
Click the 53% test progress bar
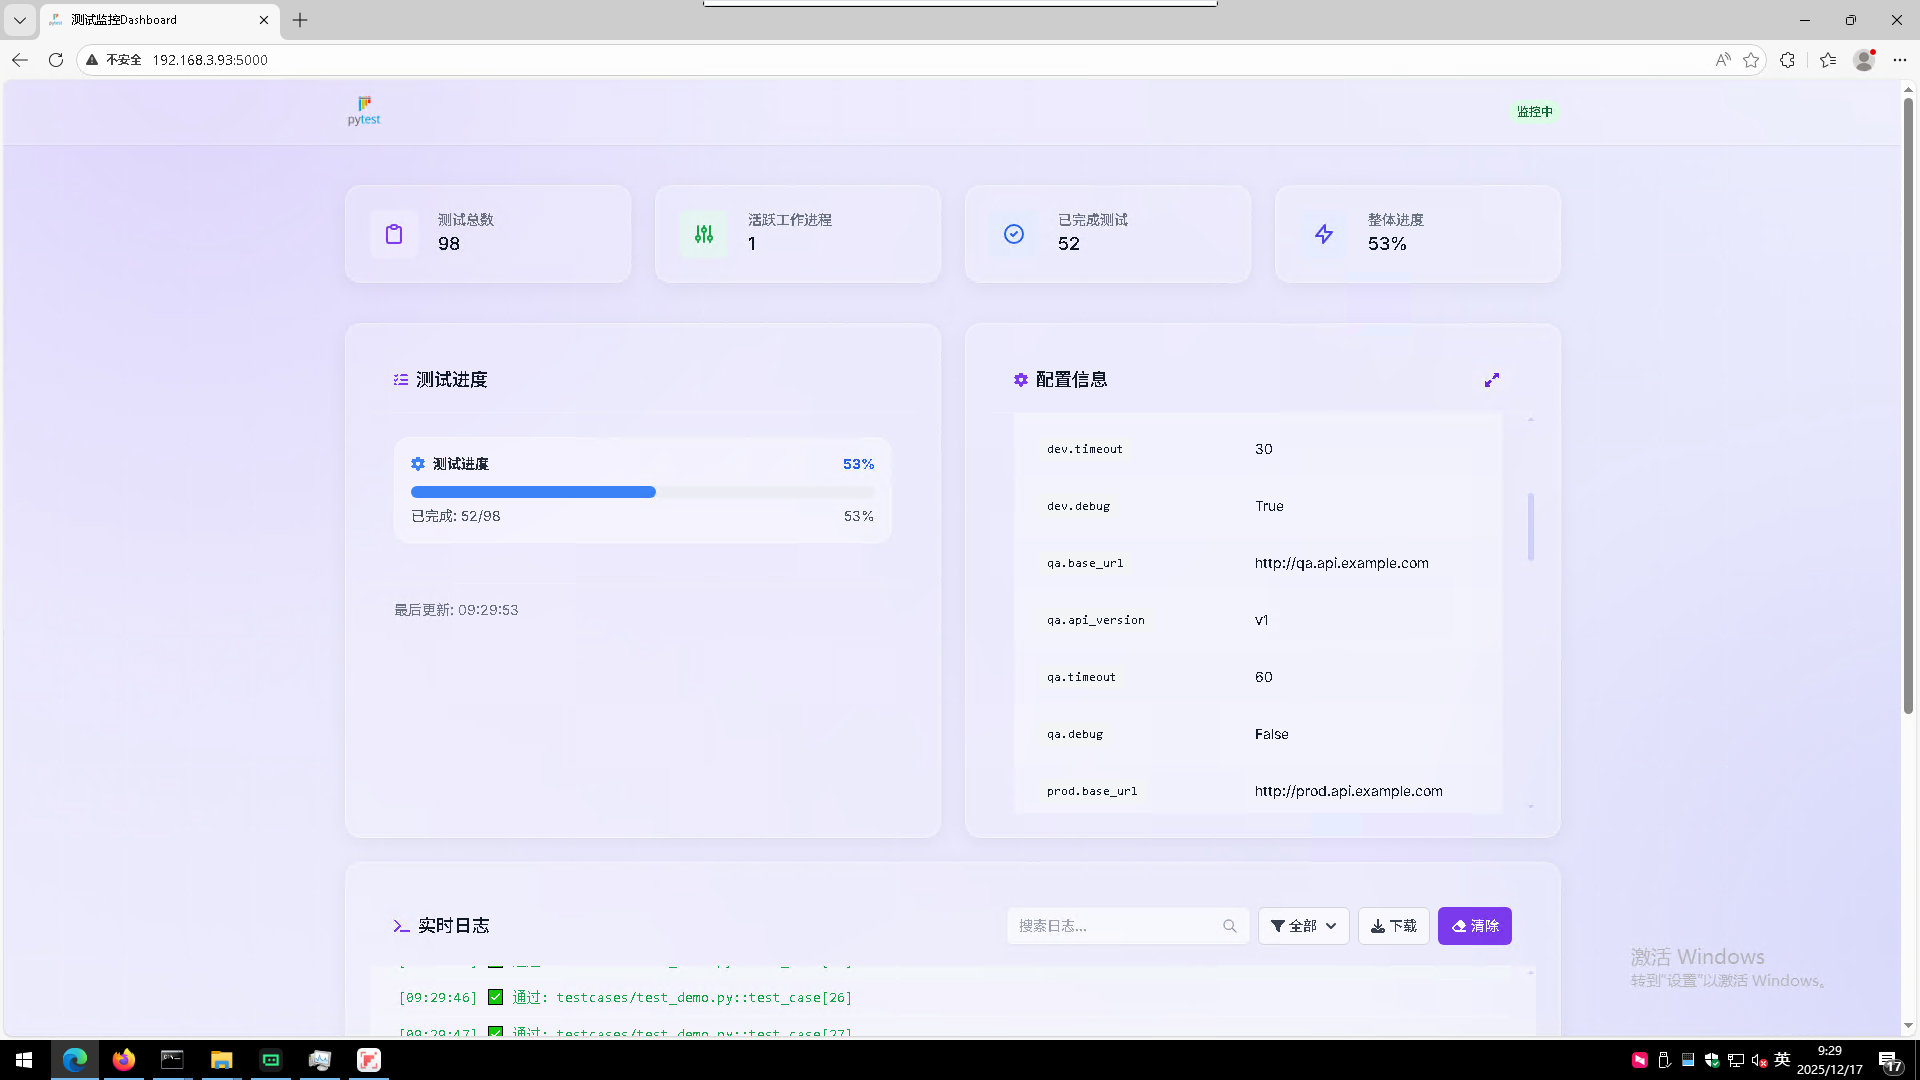click(x=643, y=492)
